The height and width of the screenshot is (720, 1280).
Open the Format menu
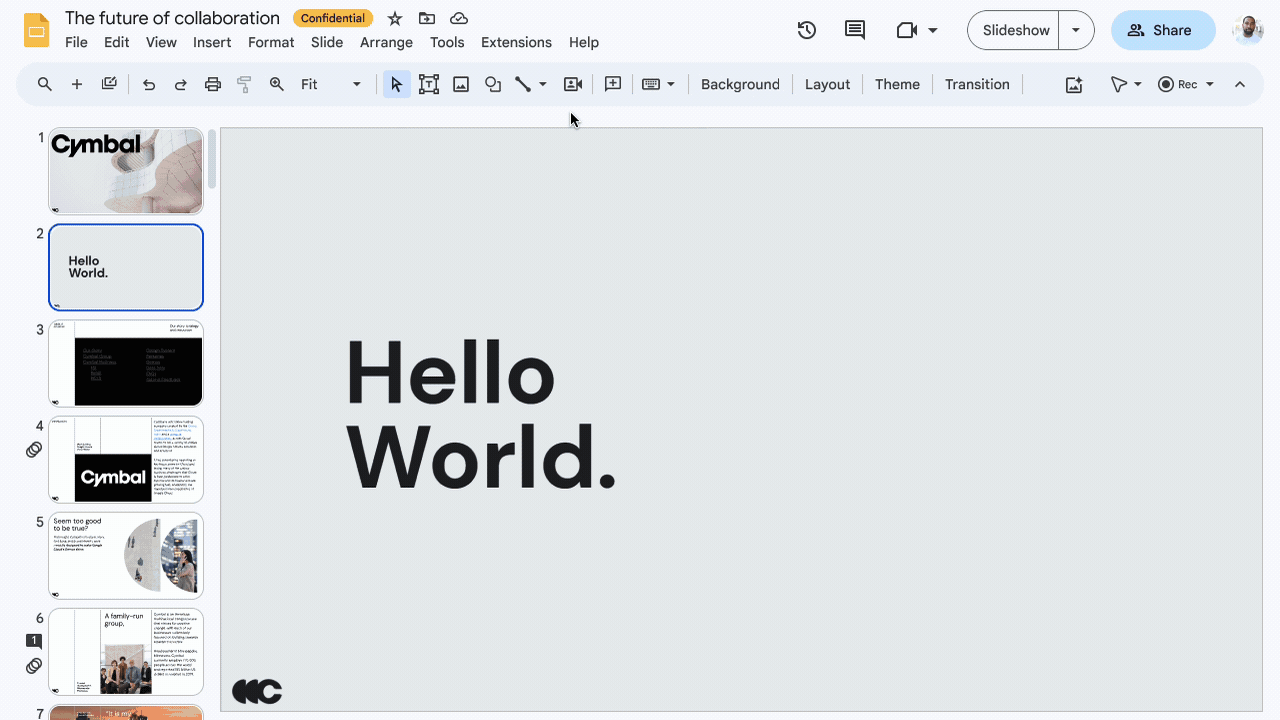(x=271, y=42)
